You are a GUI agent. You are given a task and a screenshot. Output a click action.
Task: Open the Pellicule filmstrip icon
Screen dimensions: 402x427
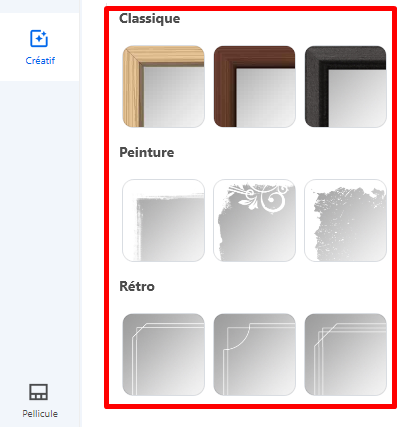tap(39, 392)
